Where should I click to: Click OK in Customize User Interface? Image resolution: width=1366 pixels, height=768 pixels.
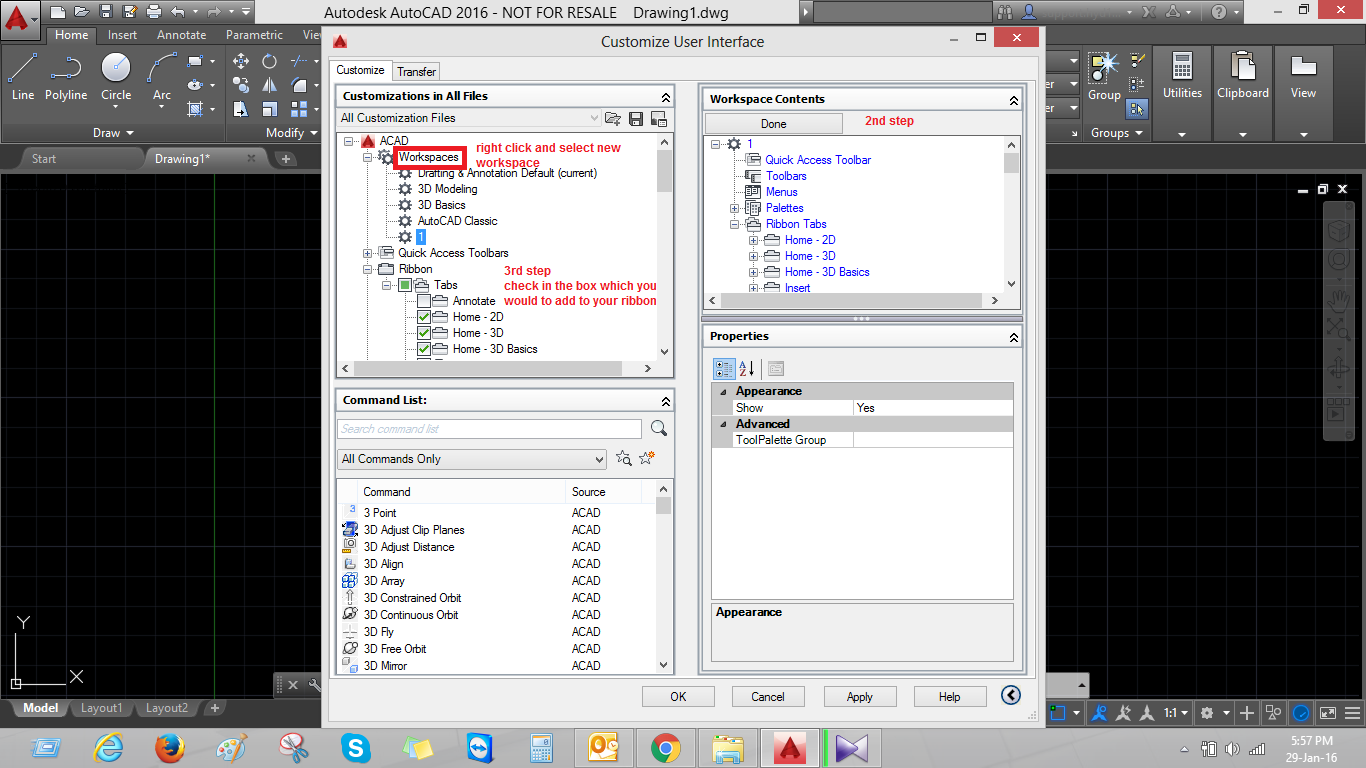click(678, 697)
